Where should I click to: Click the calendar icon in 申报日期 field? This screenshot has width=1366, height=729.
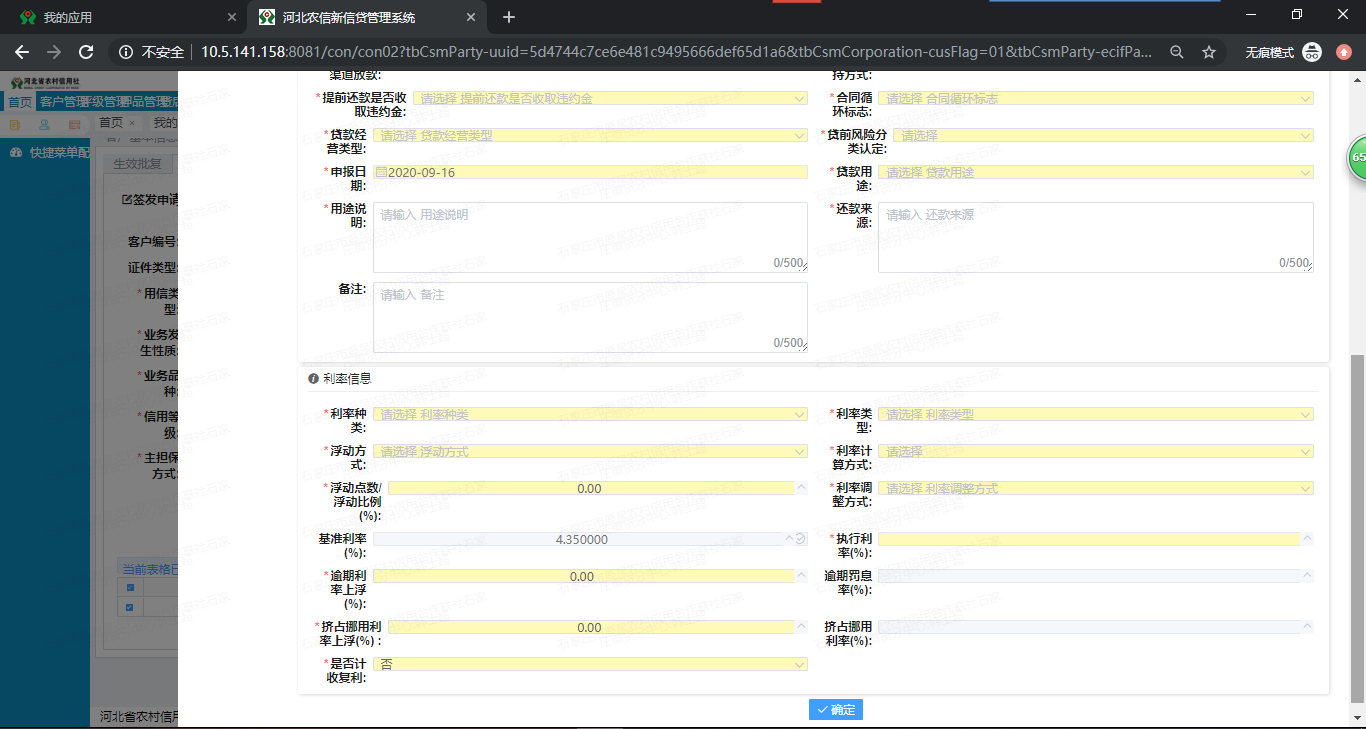coord(381,172)
